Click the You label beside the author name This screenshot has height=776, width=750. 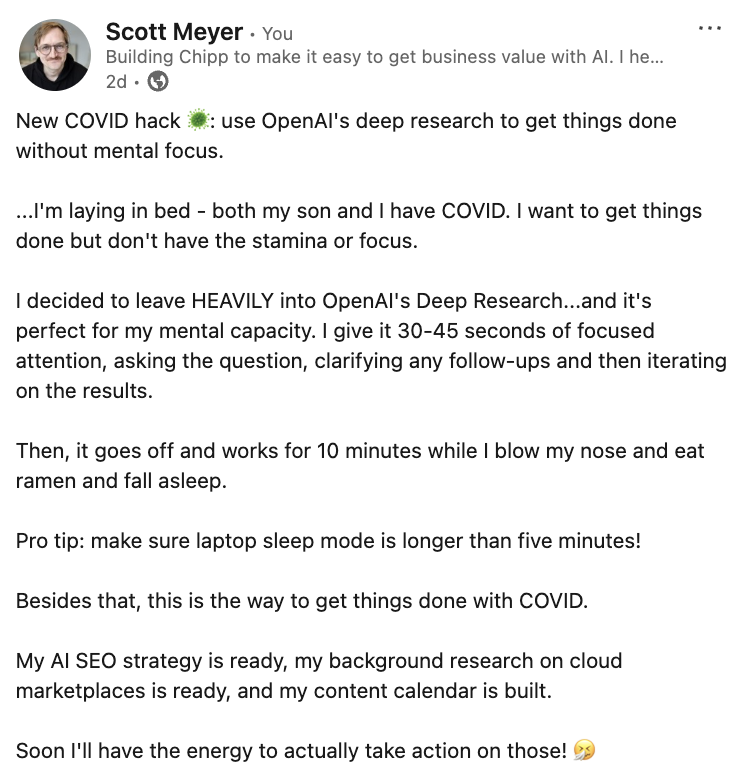pyautogui.click(x=277, y=34)
